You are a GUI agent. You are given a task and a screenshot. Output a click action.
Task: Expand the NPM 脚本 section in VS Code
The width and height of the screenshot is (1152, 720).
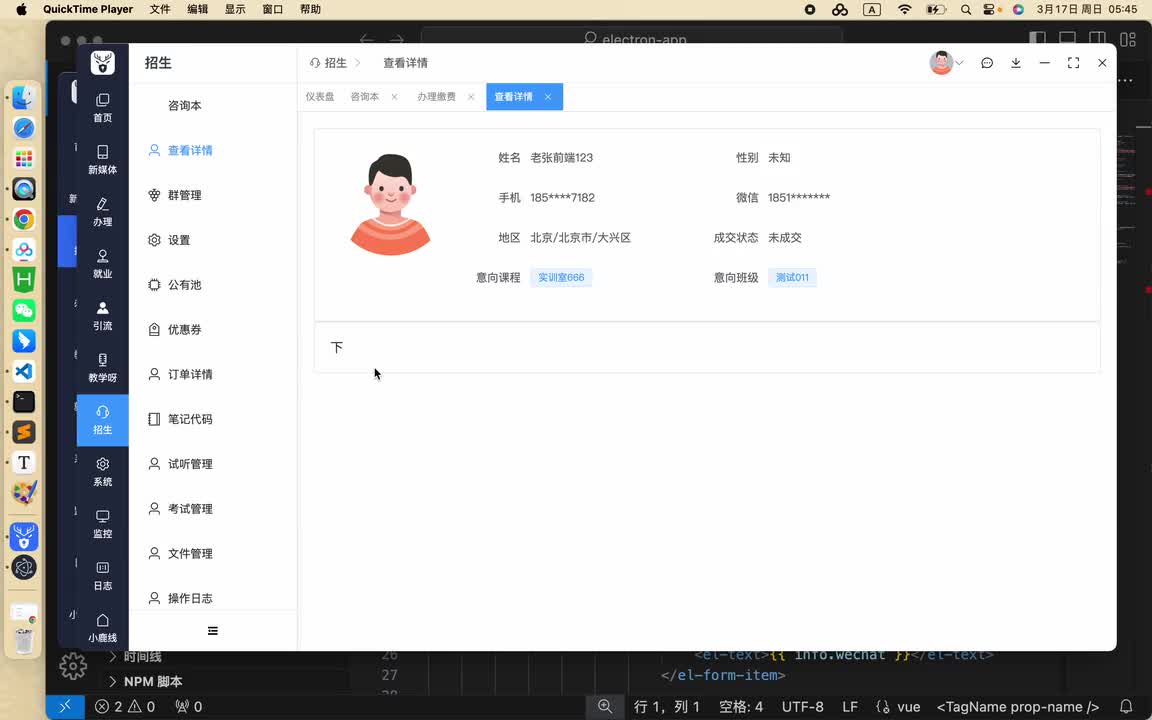click(152, 682)
